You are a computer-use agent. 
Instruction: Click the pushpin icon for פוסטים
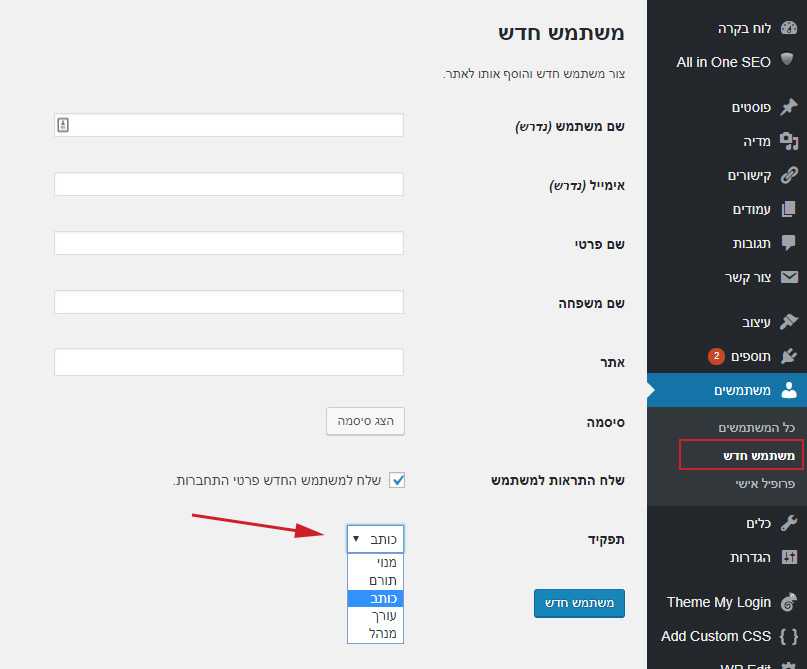pyautogui.click(x=788, y=107)
